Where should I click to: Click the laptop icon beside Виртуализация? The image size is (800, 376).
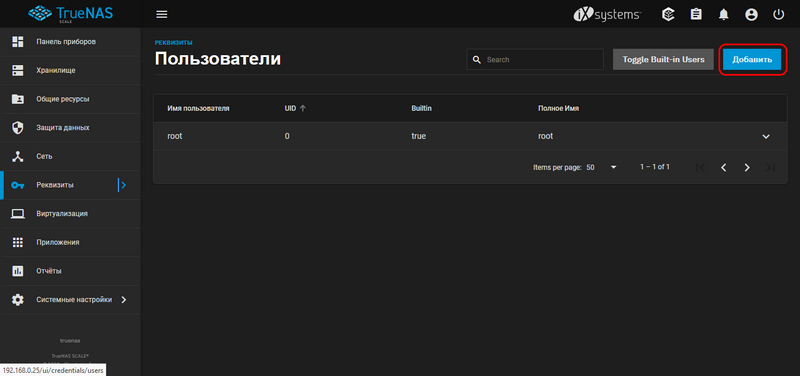18,214
